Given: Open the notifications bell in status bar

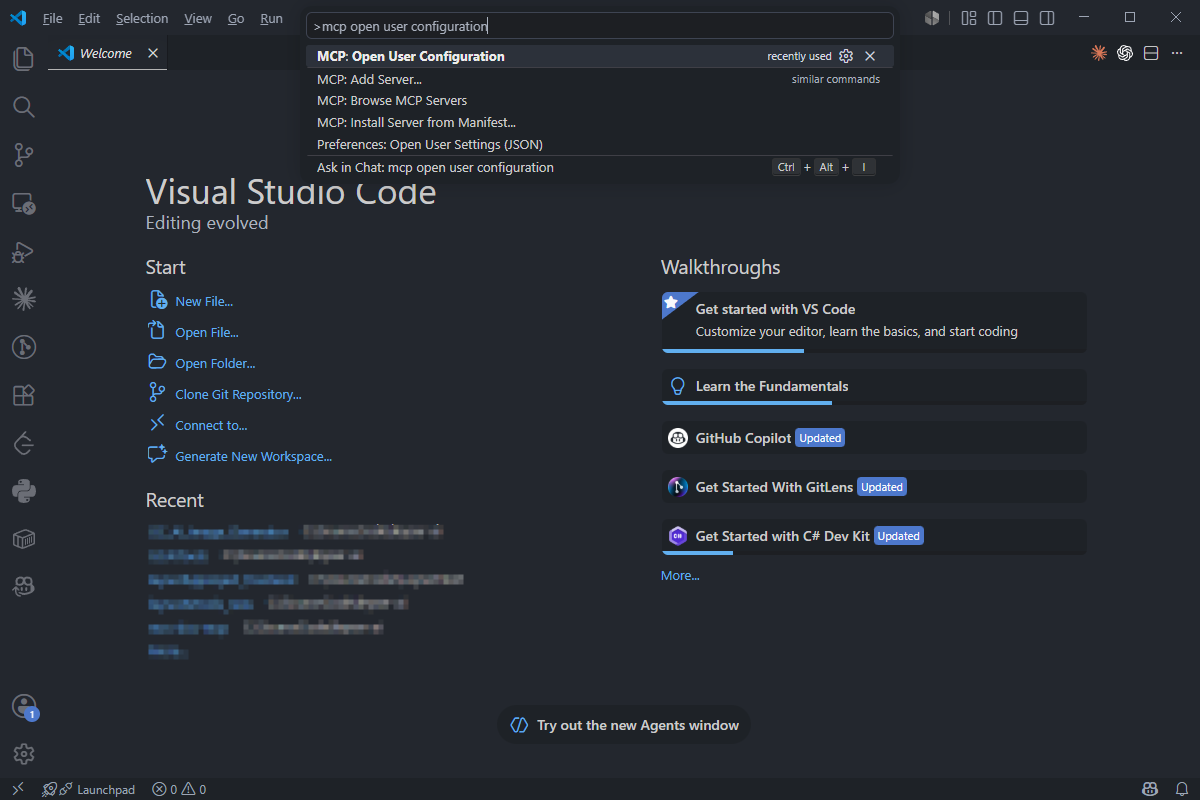Looking at the screenshot, I should pos(1180,789).
